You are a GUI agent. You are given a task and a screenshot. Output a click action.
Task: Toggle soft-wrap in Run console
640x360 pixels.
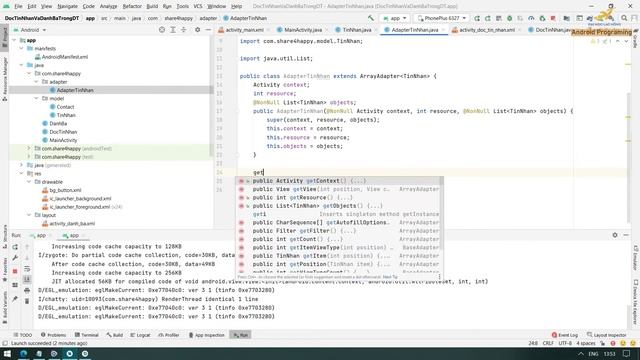tap(27, 269)
